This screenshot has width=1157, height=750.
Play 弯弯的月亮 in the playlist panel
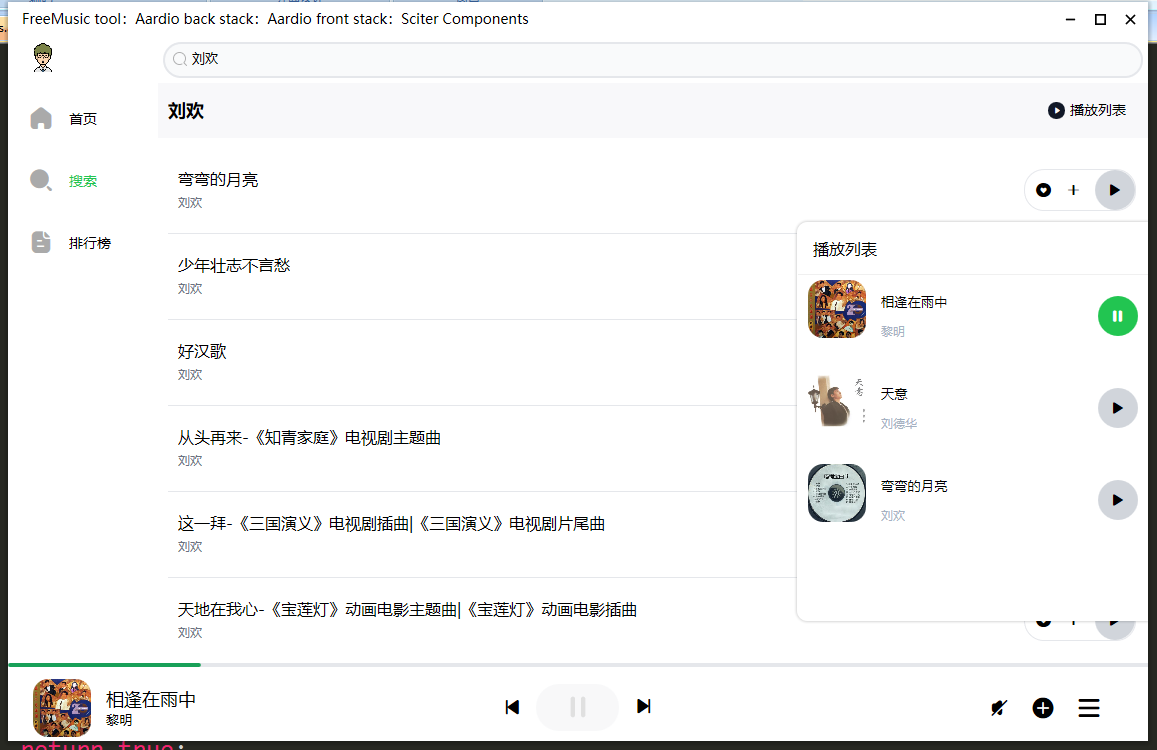click(1117, 500)
